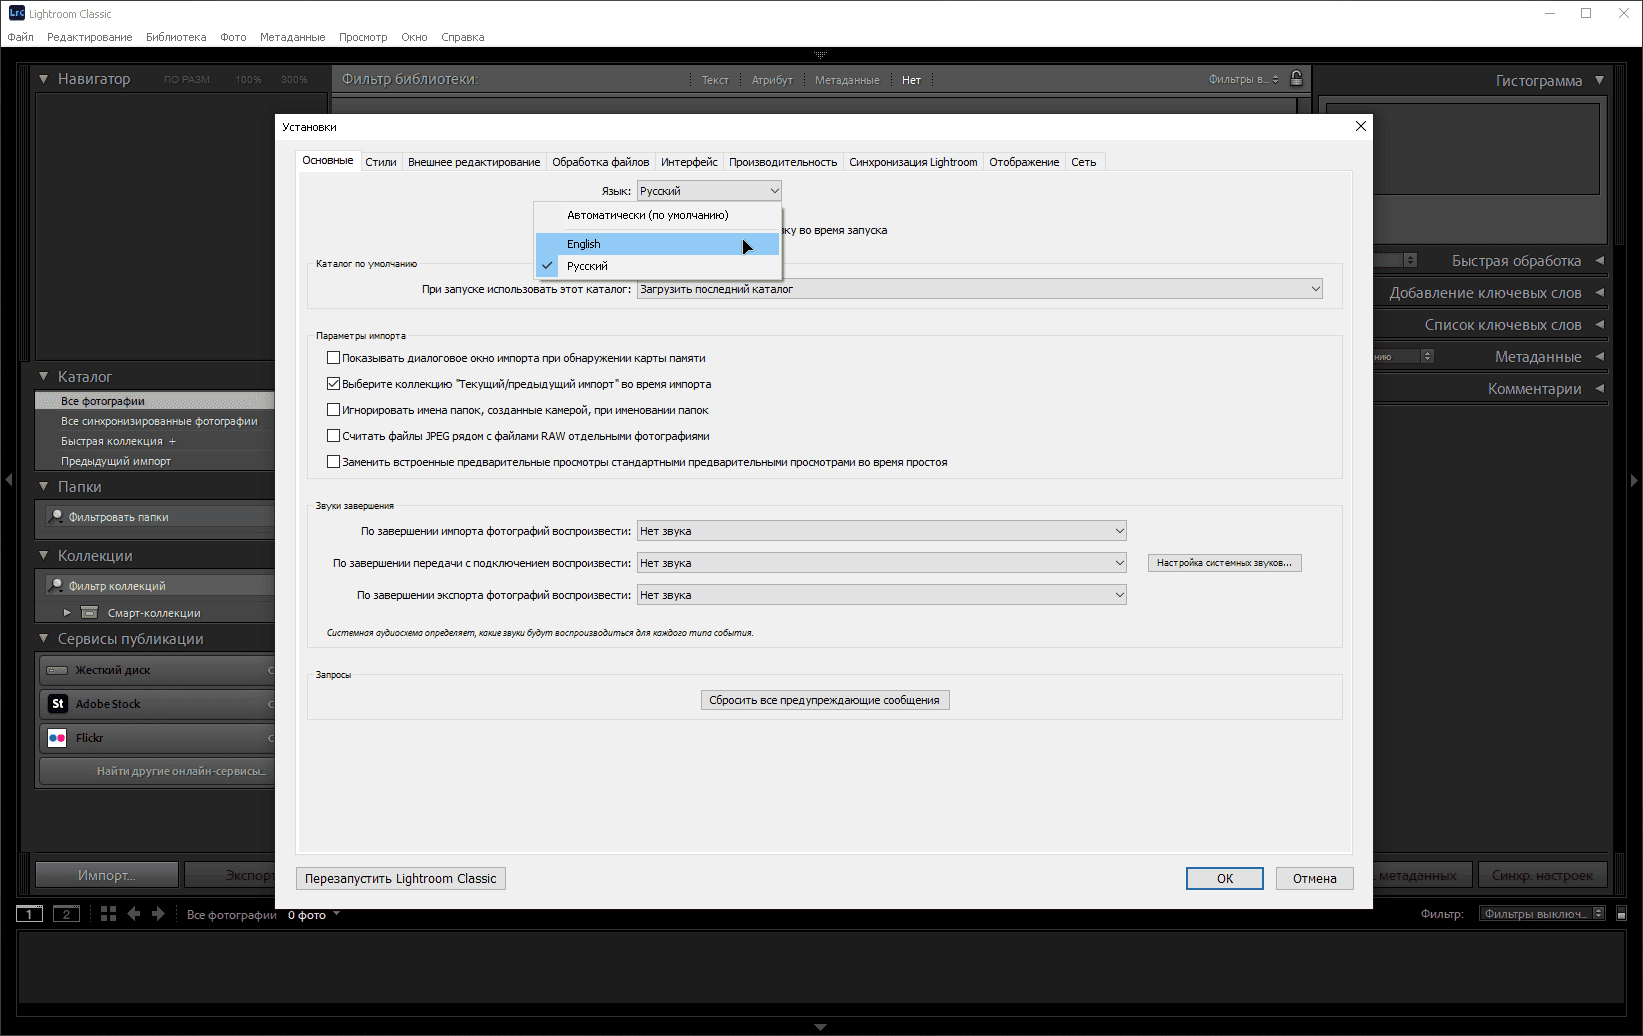The height and width of the screenshot is (1036, 1643).
Task: Switch to Обработка файлов tab
Action: 601,162
